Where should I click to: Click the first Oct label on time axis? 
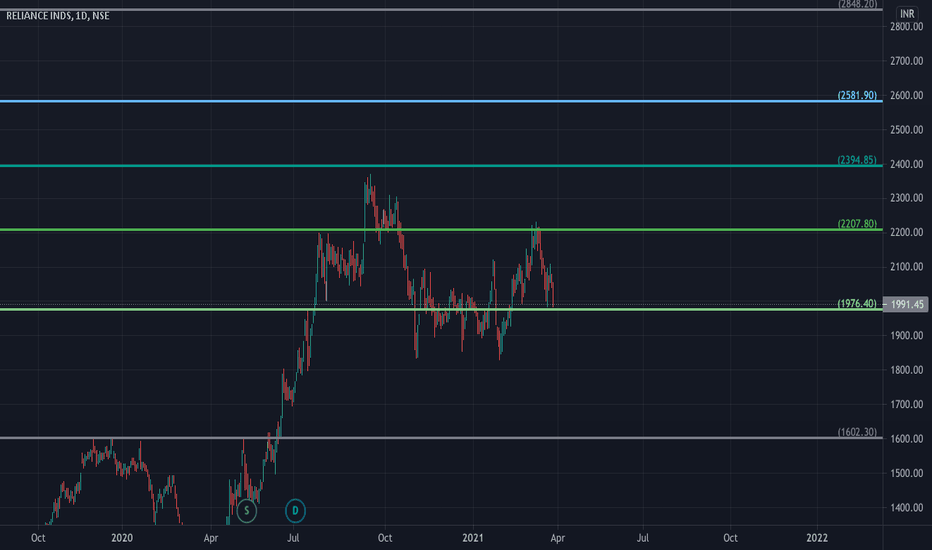click(x=38, y=538)
